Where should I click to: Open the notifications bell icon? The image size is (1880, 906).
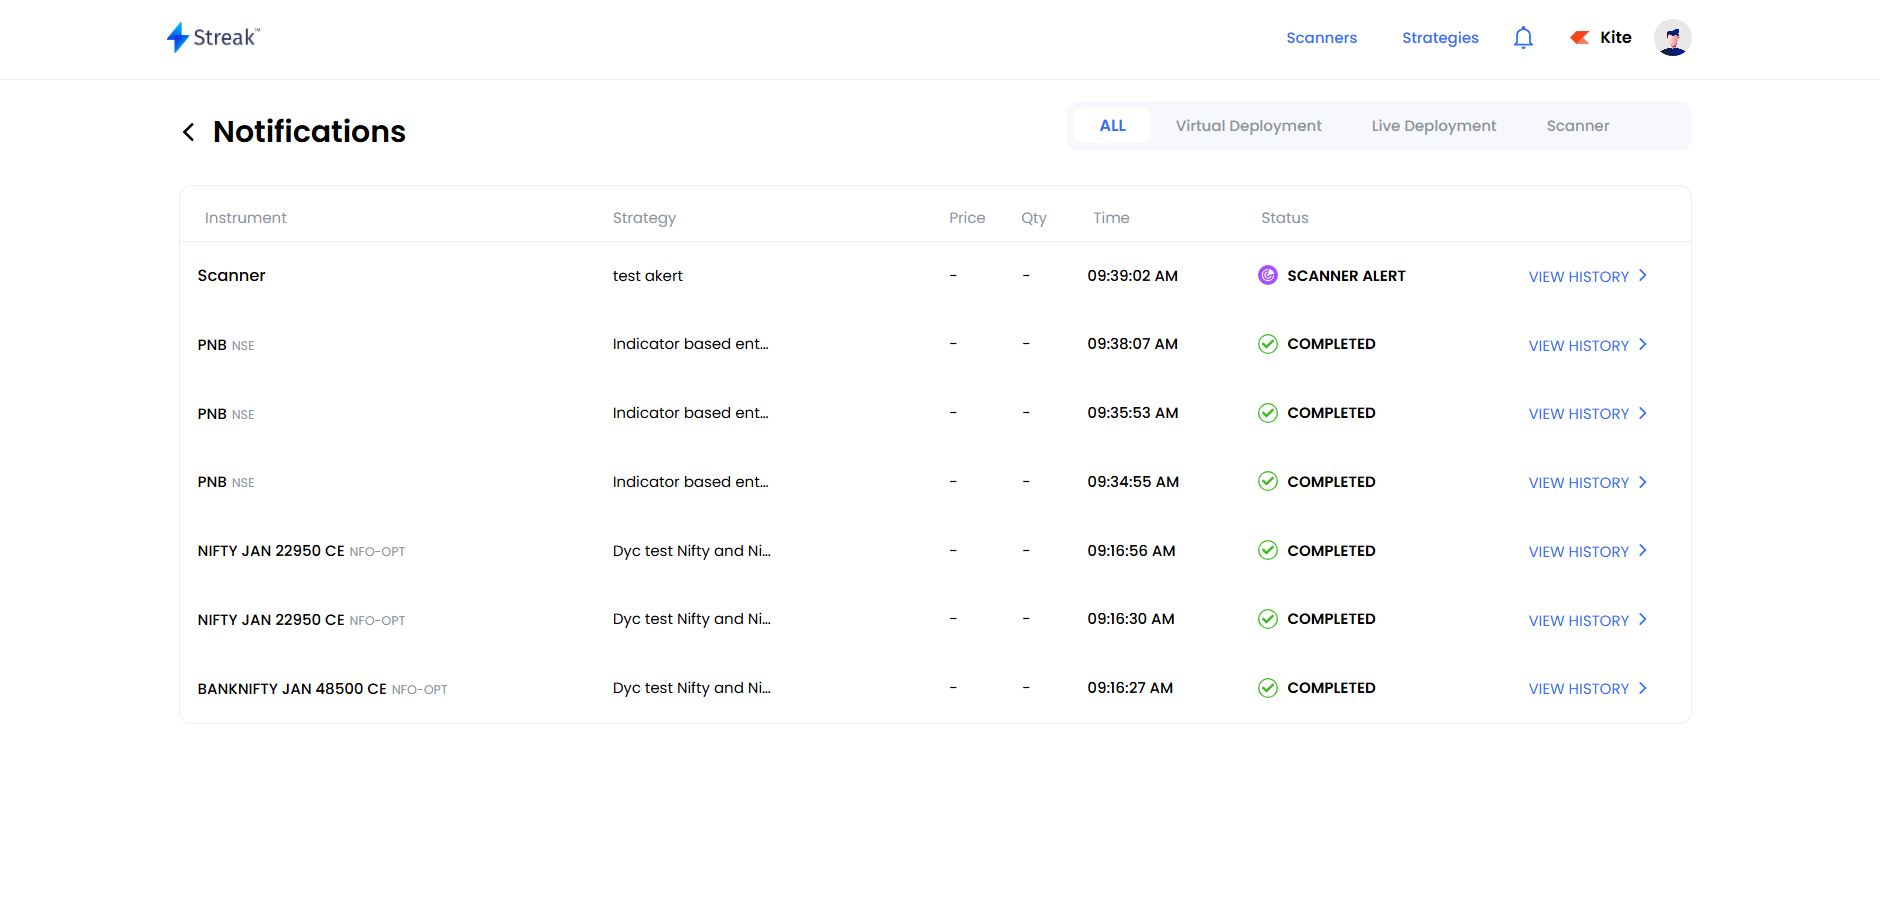(1523, 38)
